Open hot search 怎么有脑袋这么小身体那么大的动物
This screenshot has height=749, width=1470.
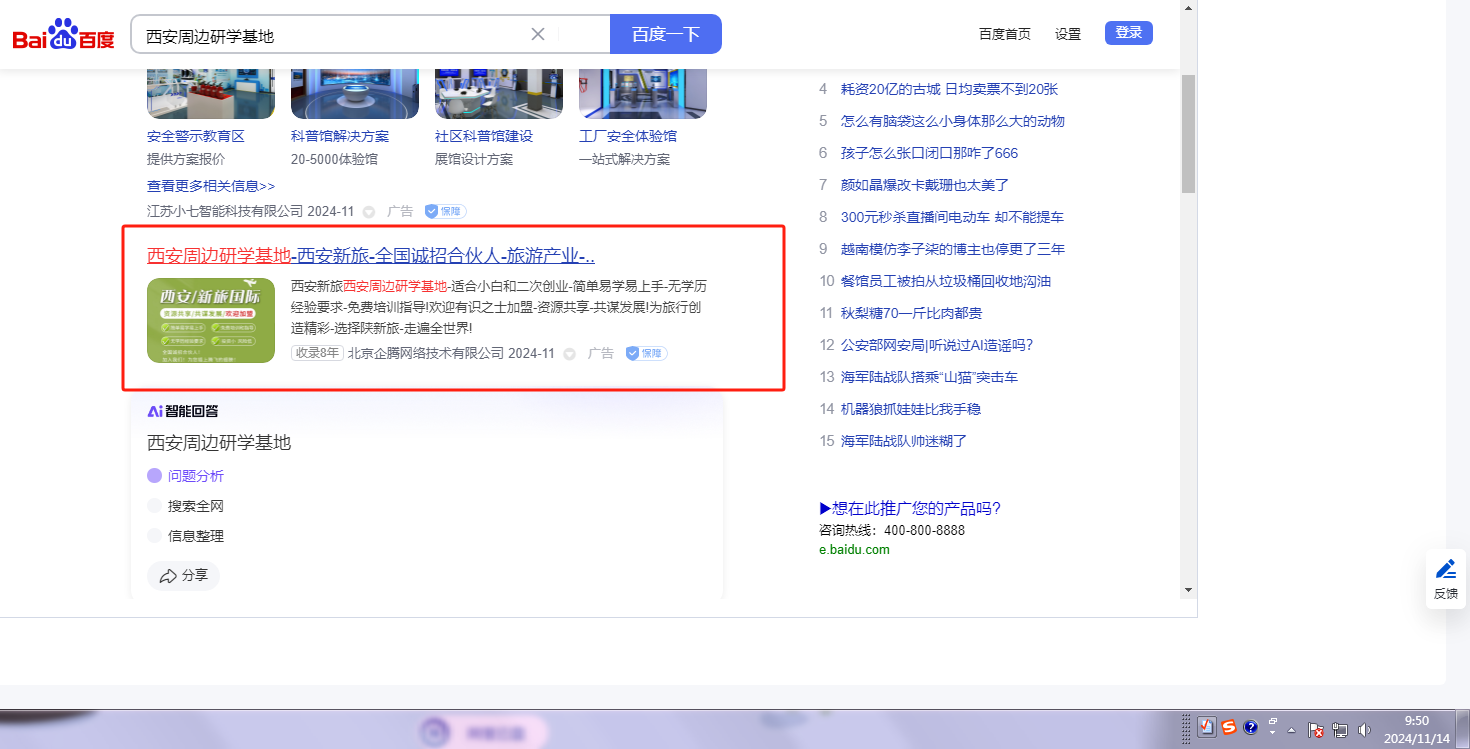[953, 121]
